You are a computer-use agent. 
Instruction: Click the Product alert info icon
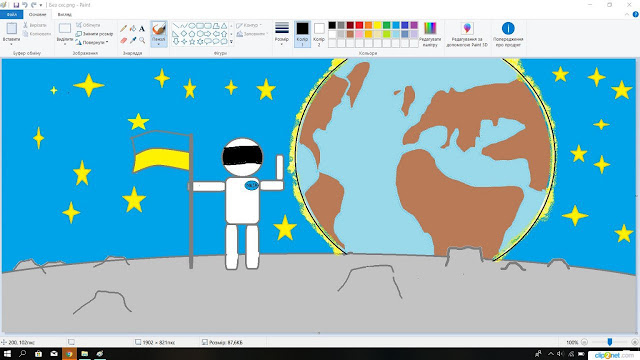[x=508, y=28]
